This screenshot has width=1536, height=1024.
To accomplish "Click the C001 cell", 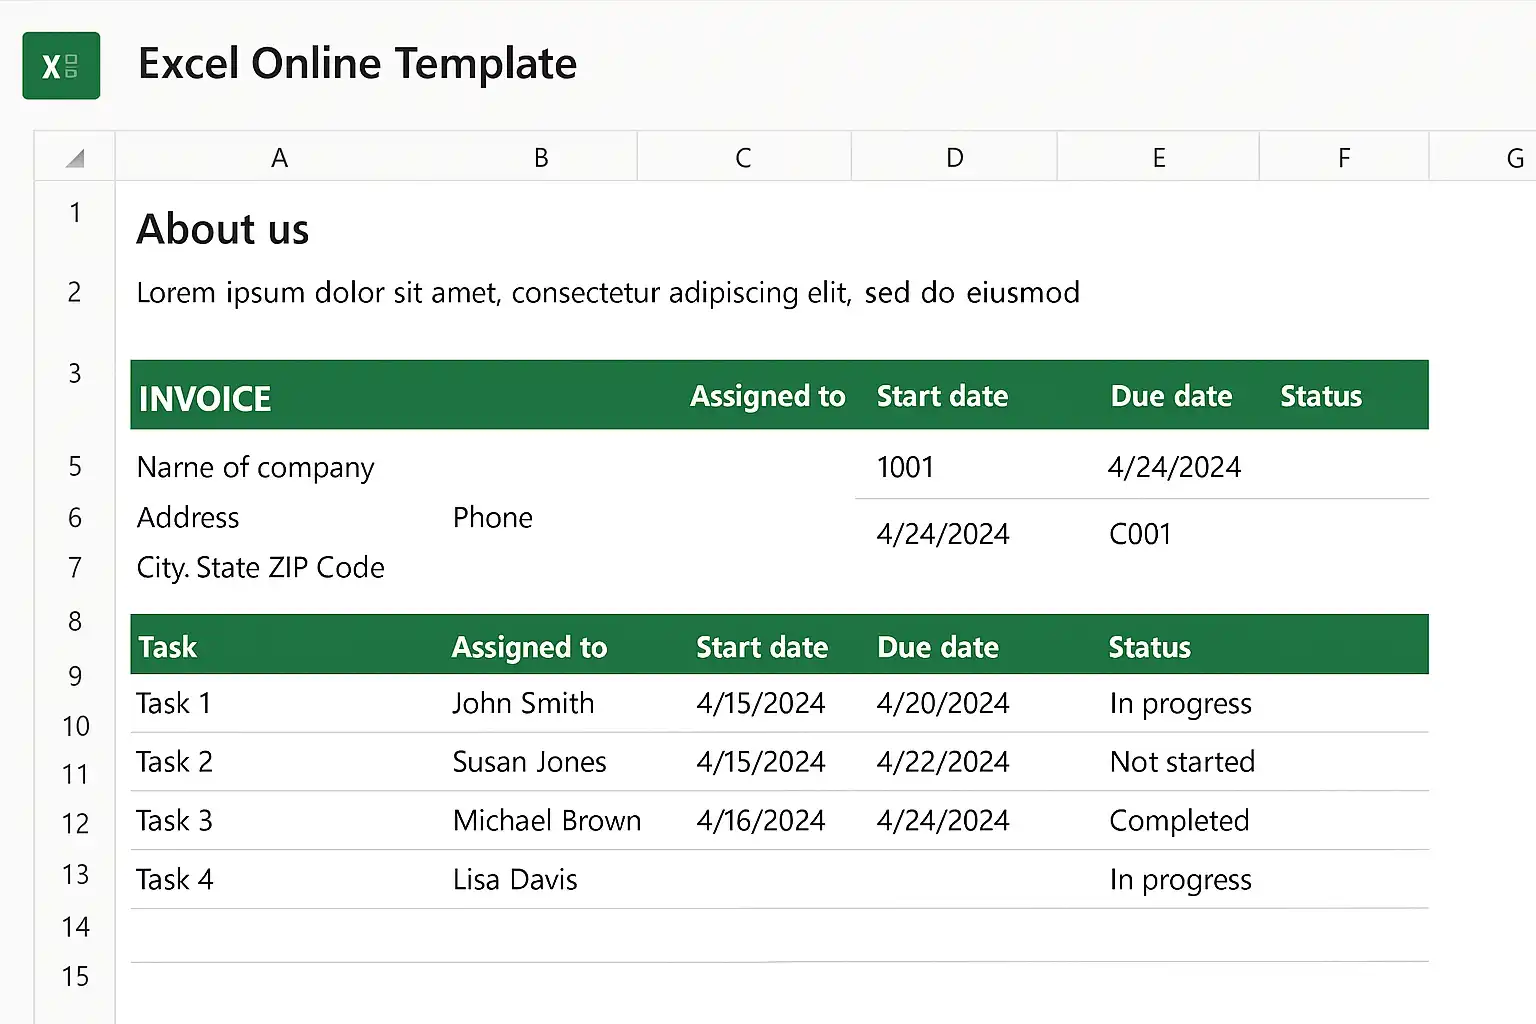I will [1140, 534].
